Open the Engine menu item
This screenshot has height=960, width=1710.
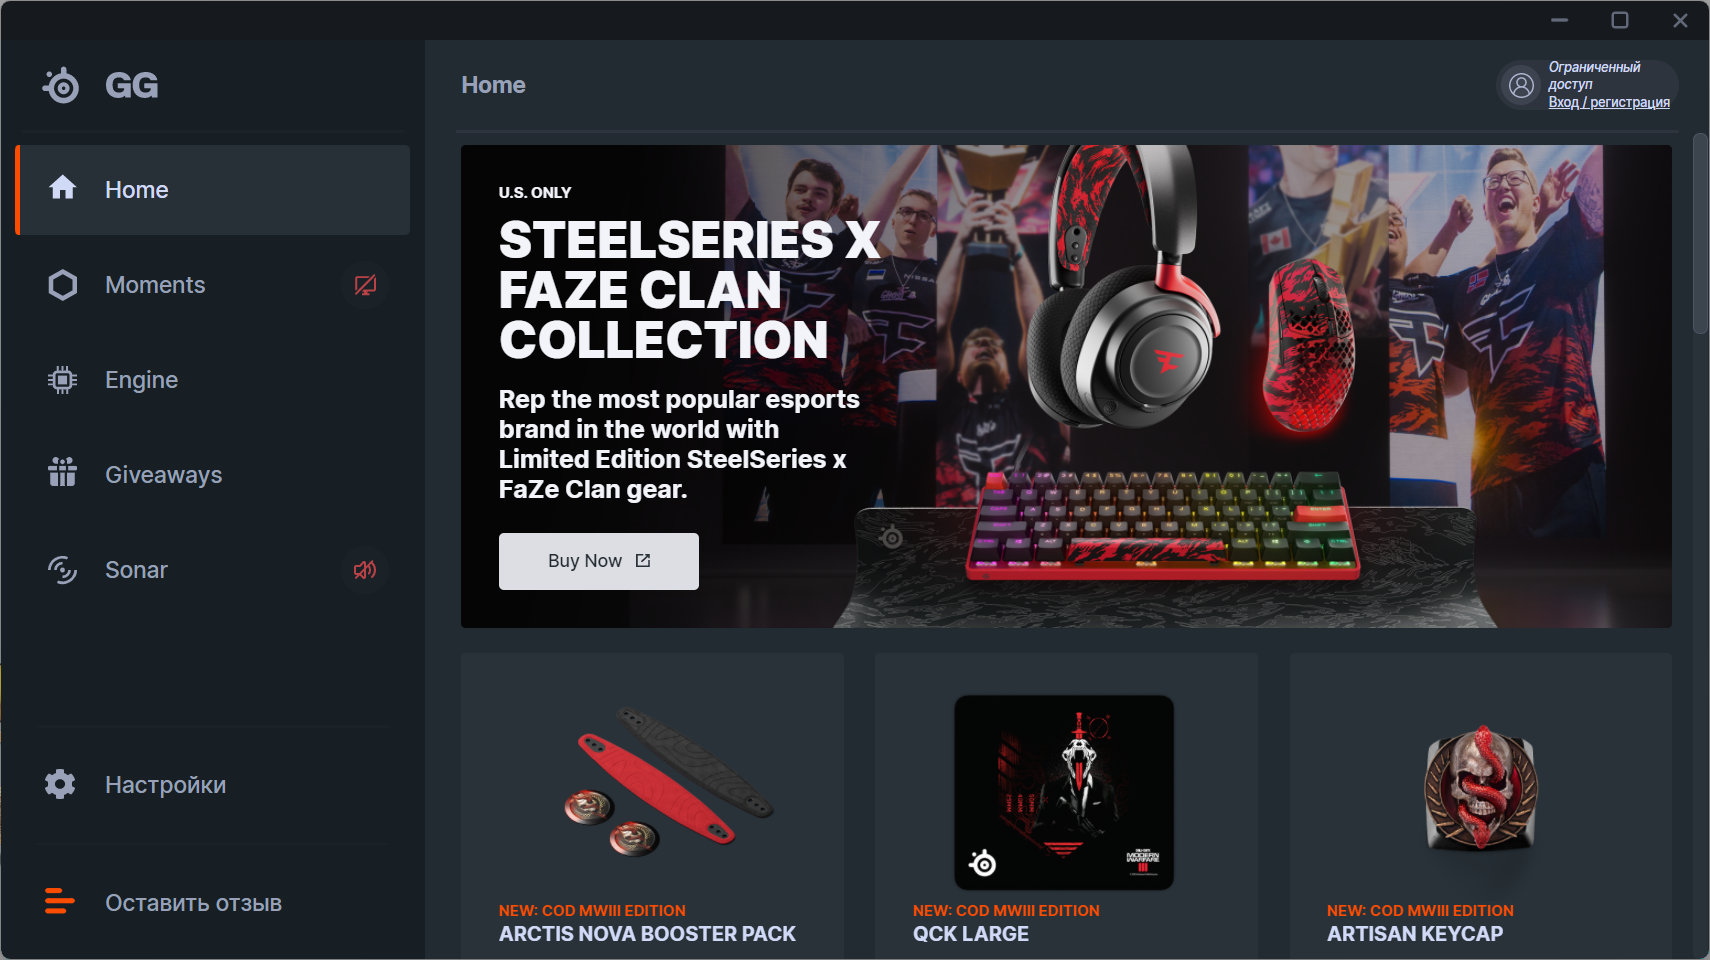214,380
